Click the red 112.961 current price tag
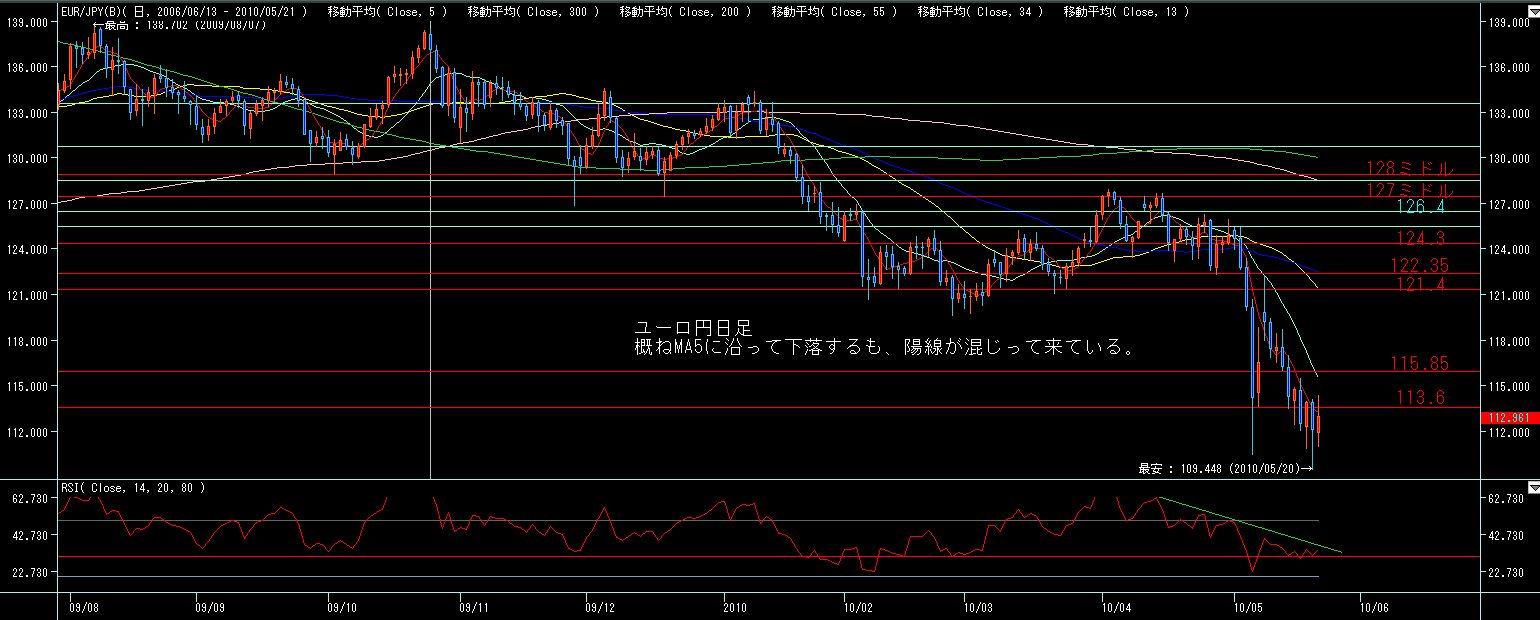The image size is (1540, 620). [1509, 417]
